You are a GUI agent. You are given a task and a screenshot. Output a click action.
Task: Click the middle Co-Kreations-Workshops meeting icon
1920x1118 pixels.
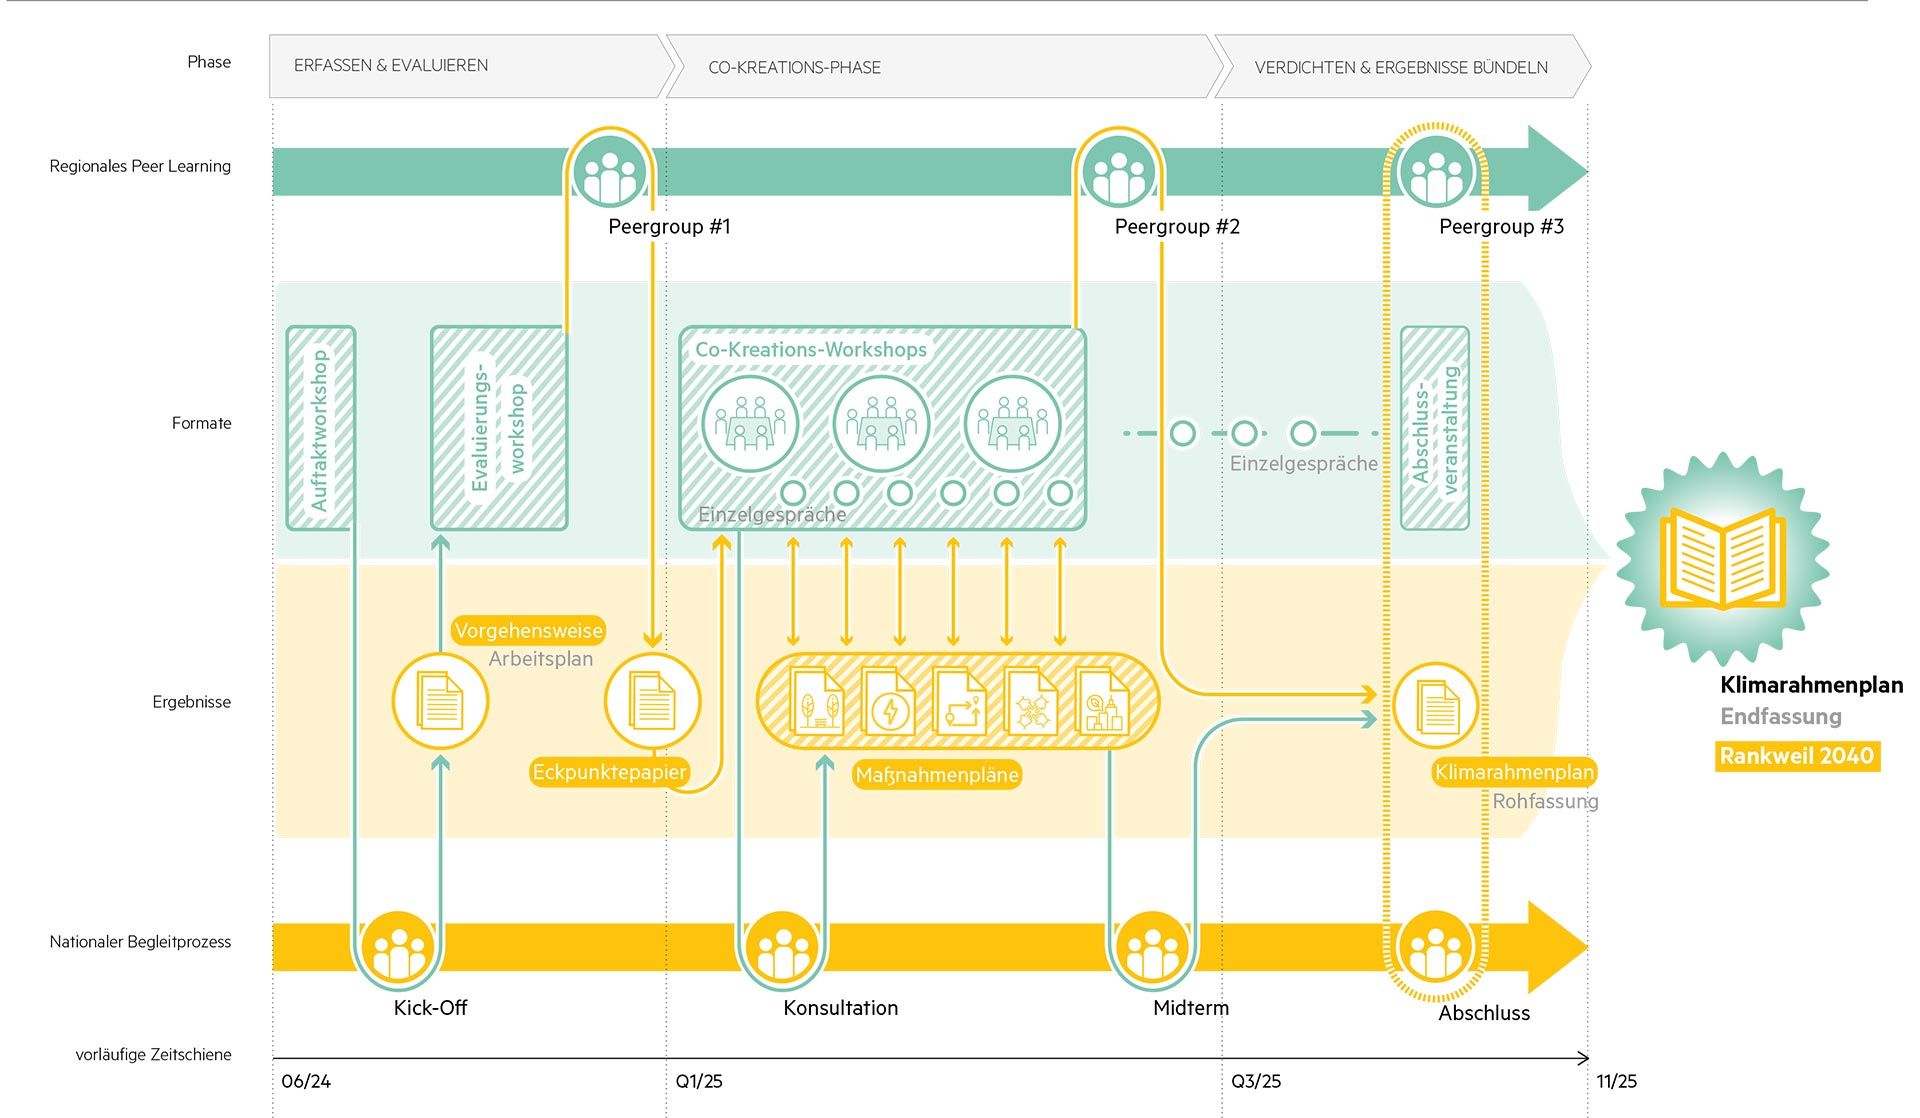(x=881, y=424)
